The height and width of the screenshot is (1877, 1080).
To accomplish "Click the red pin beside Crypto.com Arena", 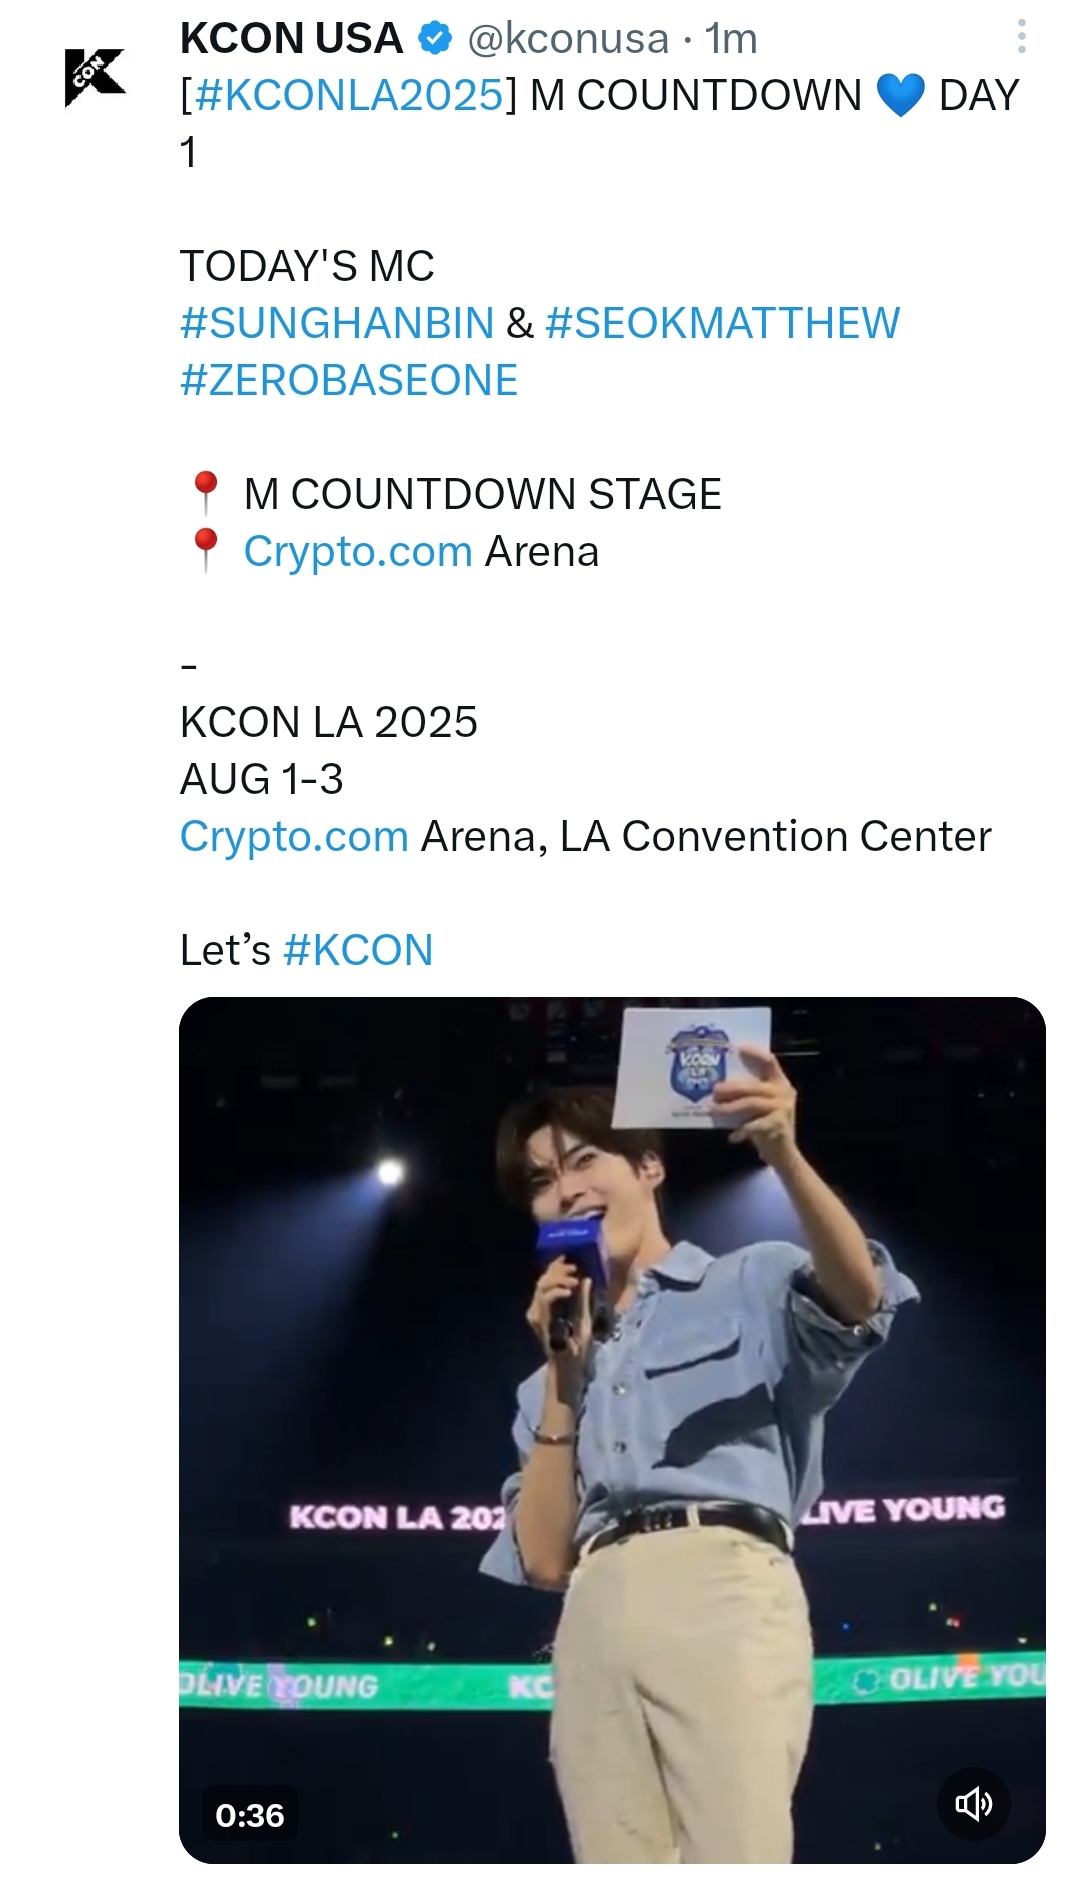I will coord(205,550).
